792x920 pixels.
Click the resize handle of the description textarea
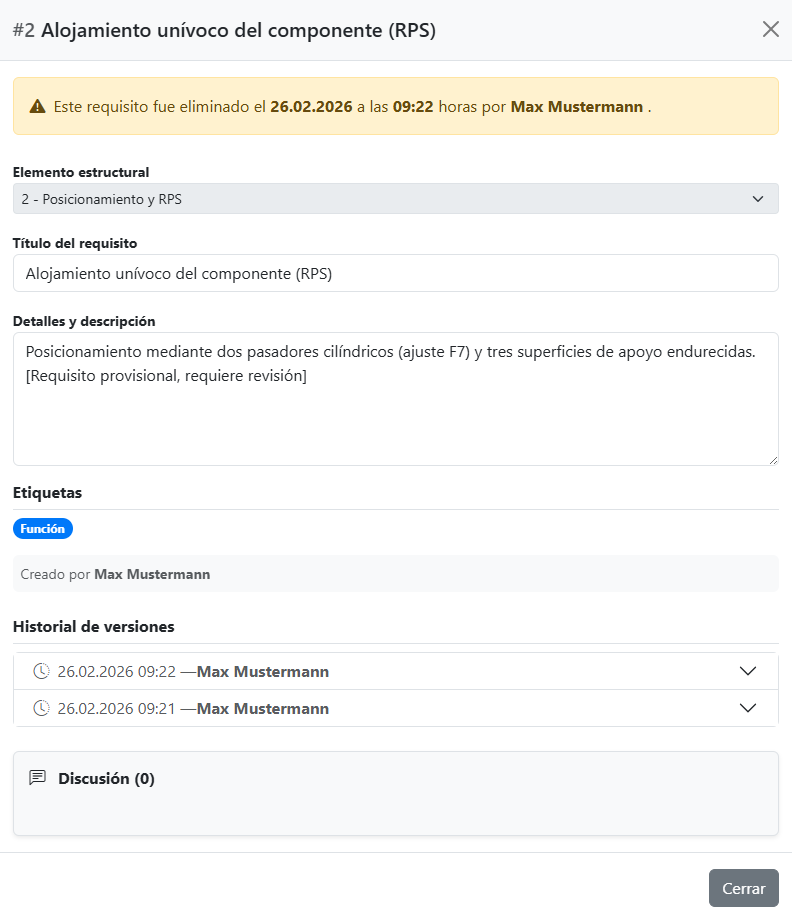772,459
